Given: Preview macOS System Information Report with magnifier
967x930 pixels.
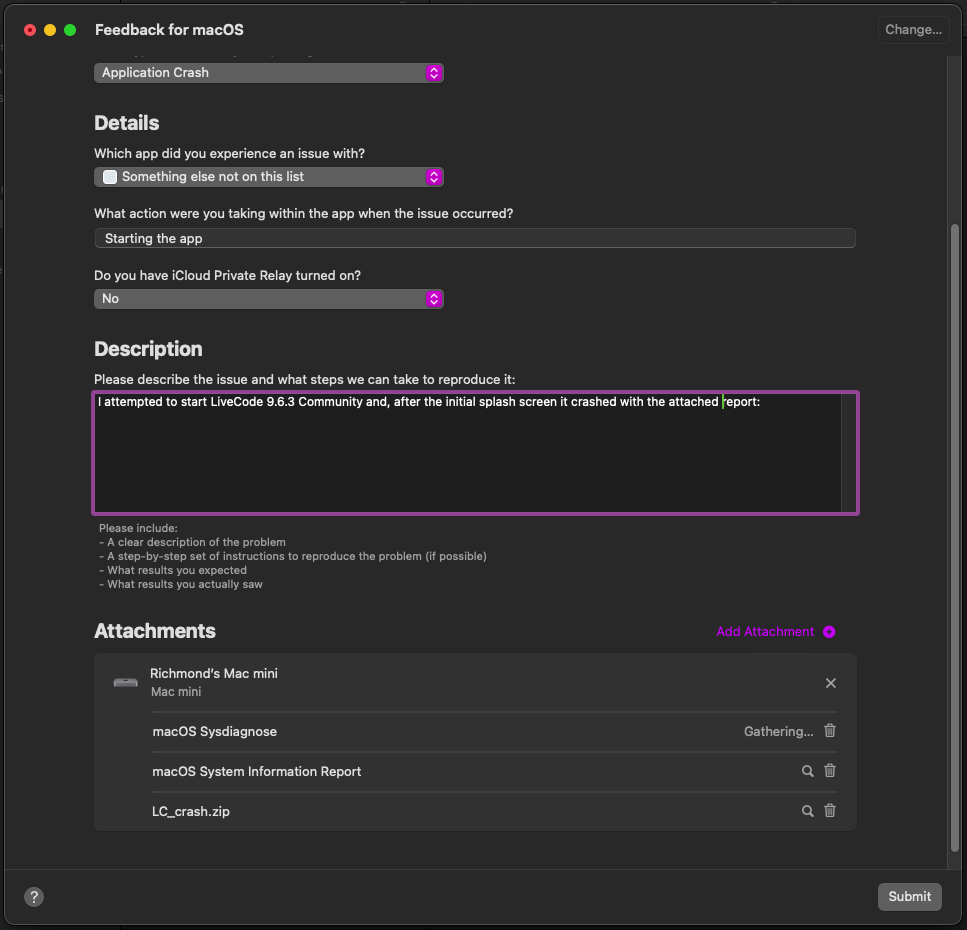Looking at the screenshot, I should pyautogui.click(x=807, y=771).
